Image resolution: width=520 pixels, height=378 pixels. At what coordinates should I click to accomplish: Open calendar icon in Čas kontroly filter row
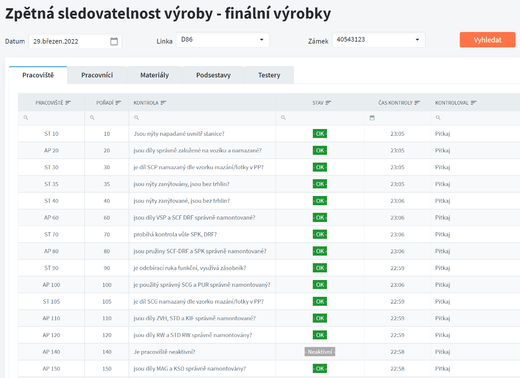pyautogui.click(x=372, y=118)
